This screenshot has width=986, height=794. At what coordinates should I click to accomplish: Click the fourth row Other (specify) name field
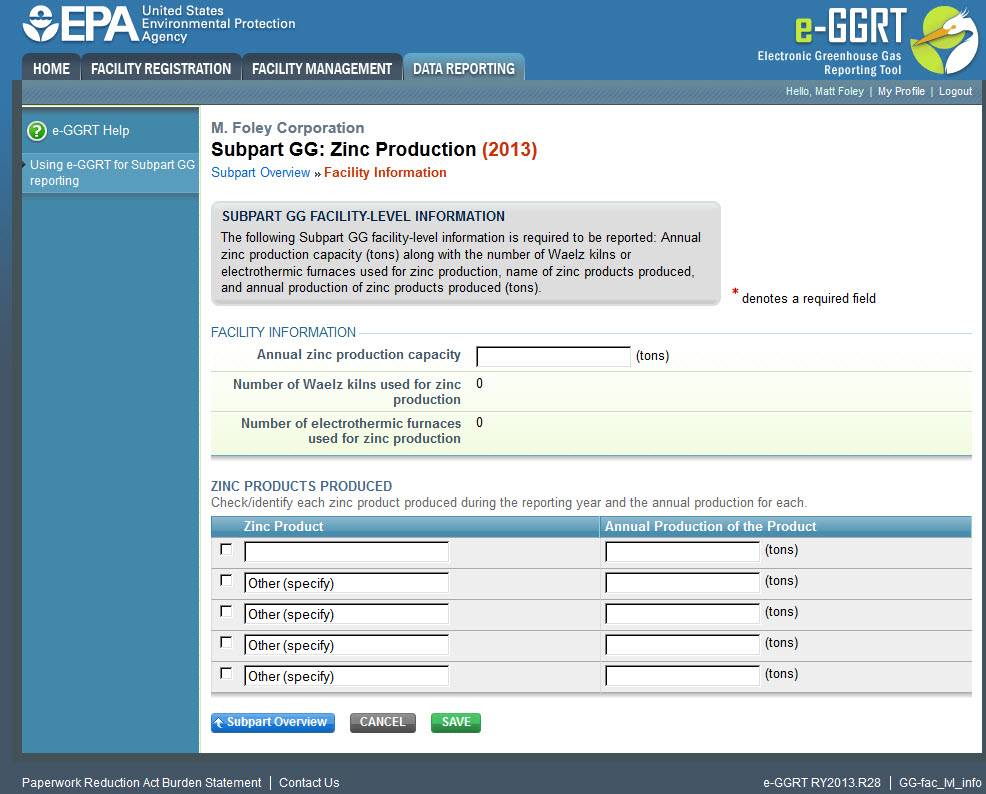click(x=346, y=644)
